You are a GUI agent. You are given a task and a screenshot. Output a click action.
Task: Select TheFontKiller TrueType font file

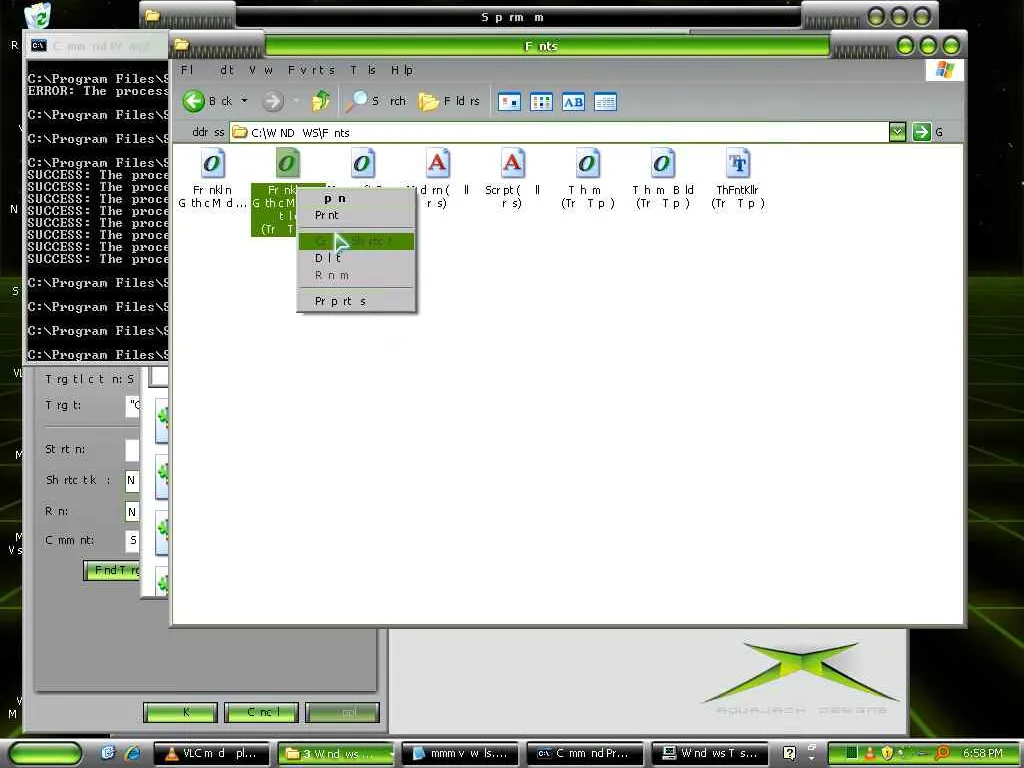click(x=737, y=178)
